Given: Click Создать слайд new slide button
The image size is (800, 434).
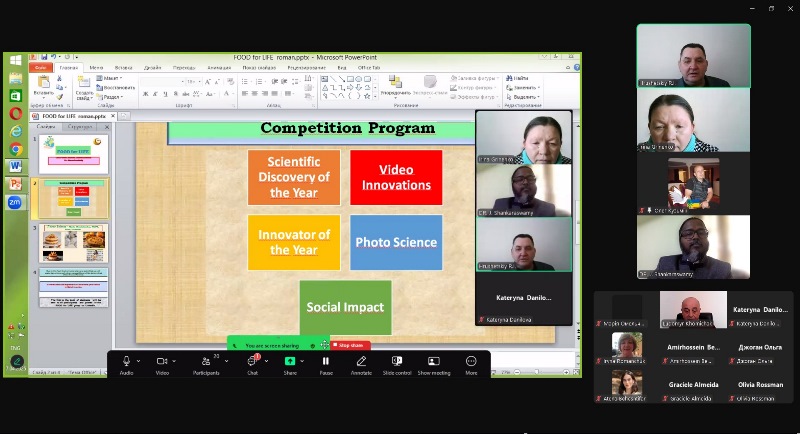Looking at the screenshot, I should pyautogui.click(x=84, y=88).
